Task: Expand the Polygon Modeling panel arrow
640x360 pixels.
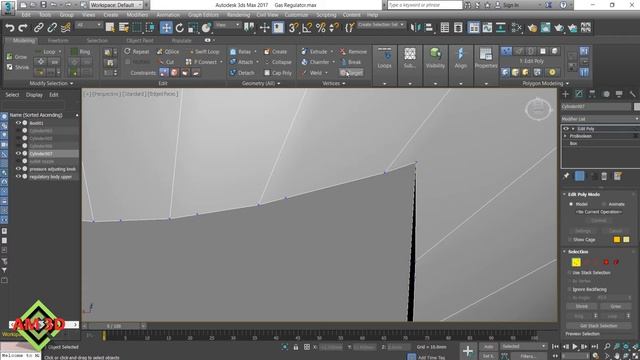Action: [567, 83]
